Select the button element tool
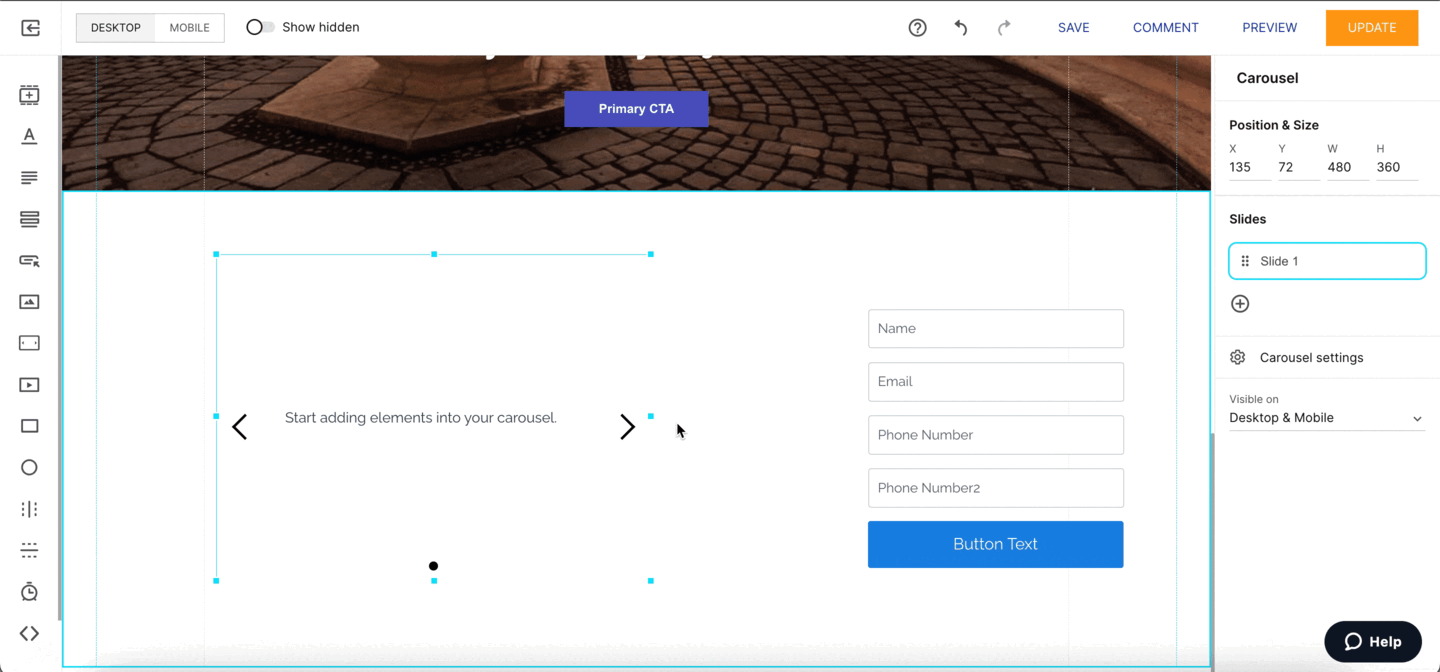Image resolution: width=1440 pixels, height=672 pixels. (x=29, y=261)
